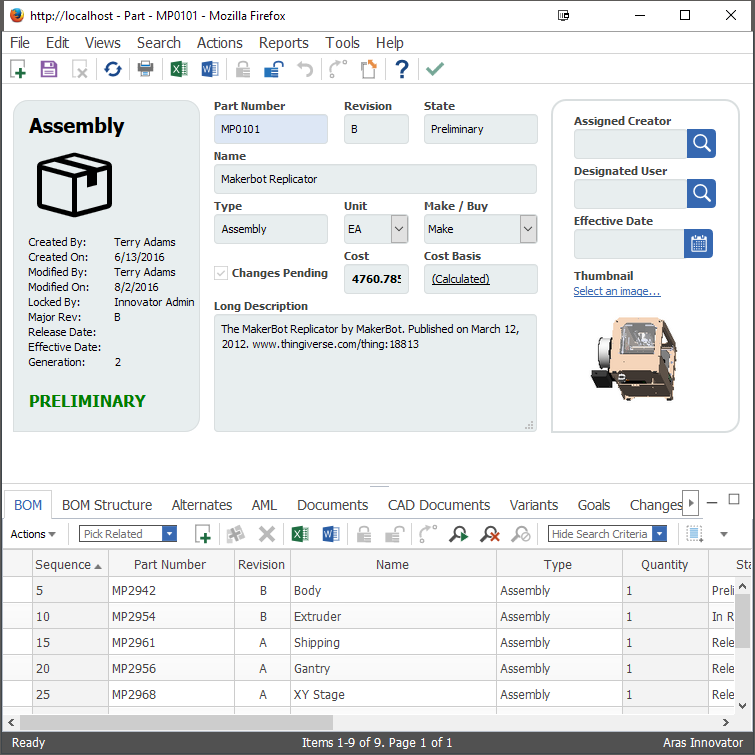
Task: Add a new BOM relationship row
Action: [203, 534]
